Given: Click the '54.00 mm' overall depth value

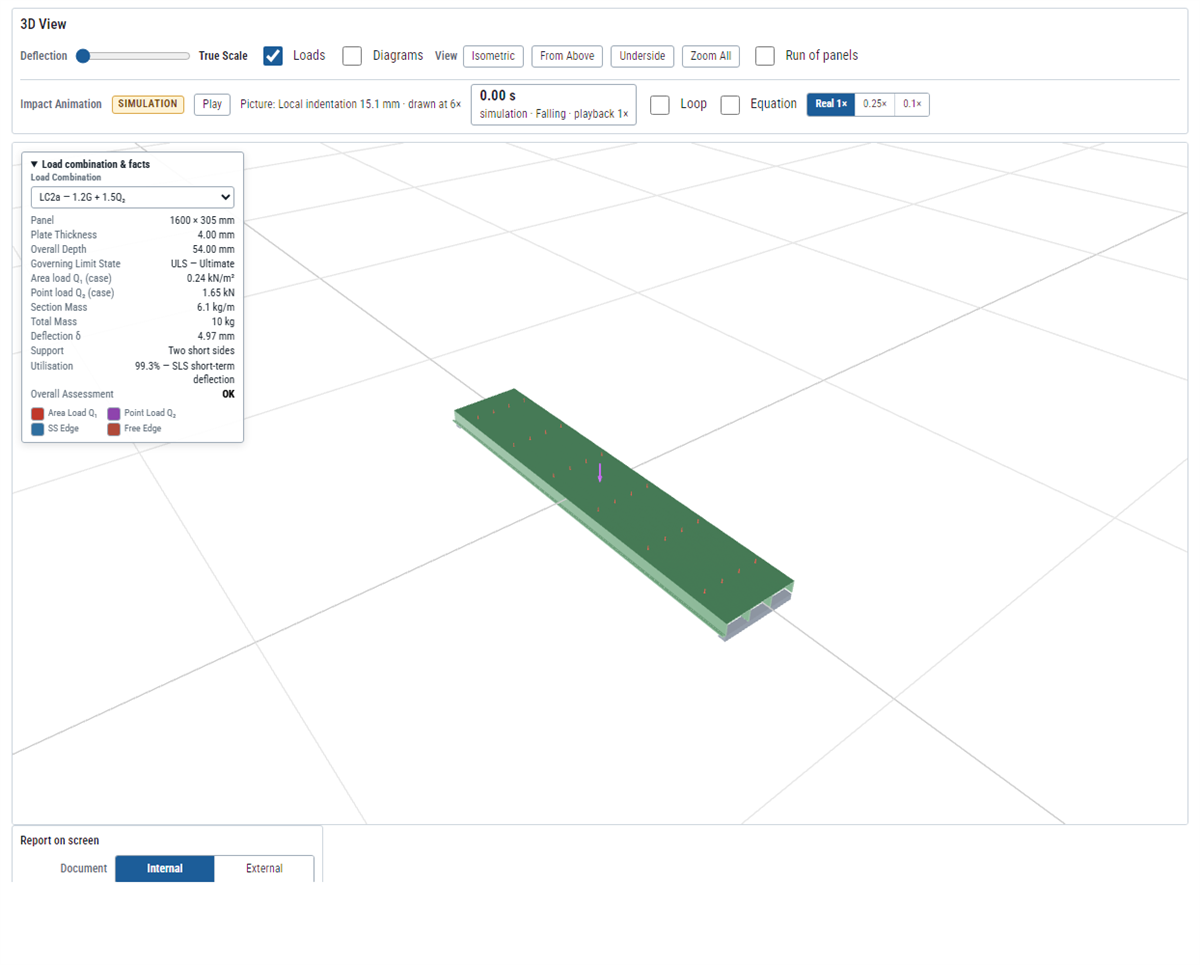Looking at the screenshot, I should point(214,249).
